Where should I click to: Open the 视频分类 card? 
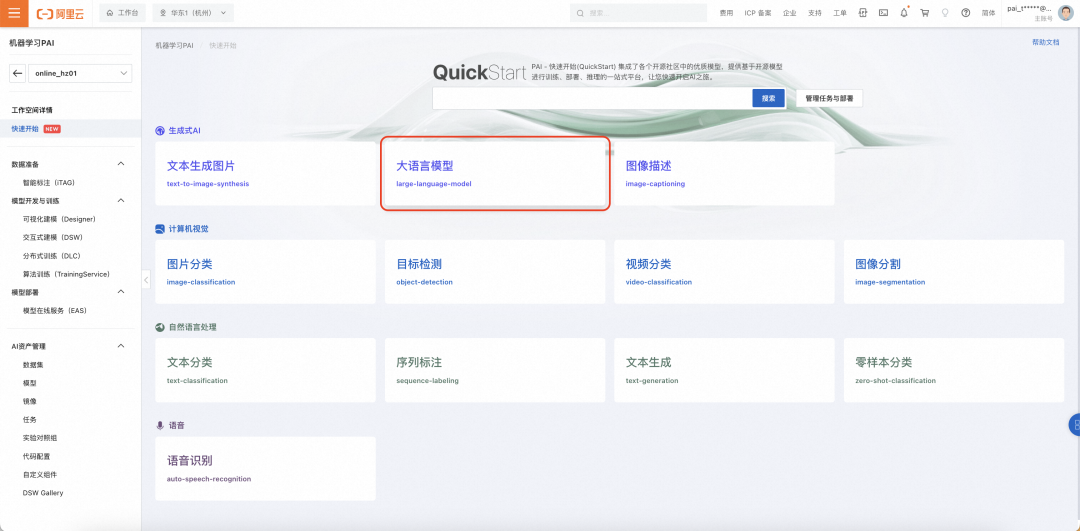click(724, 272)
